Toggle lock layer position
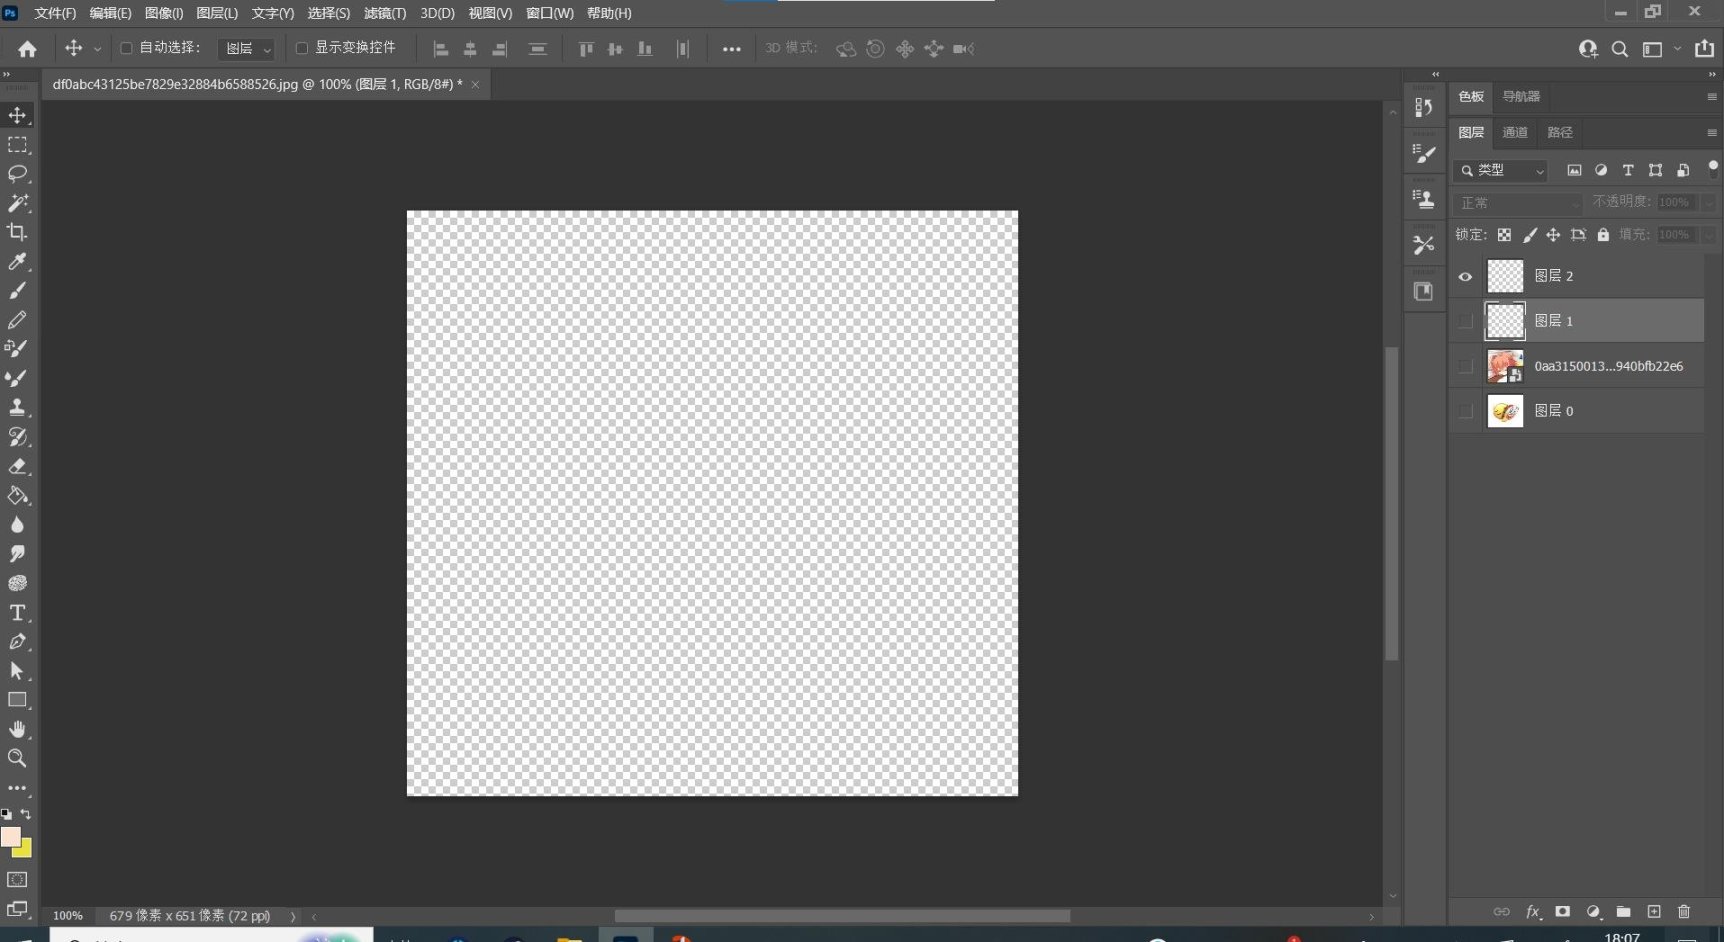The height and width of the screenshot is (942, 1724). coord(1553,235)
